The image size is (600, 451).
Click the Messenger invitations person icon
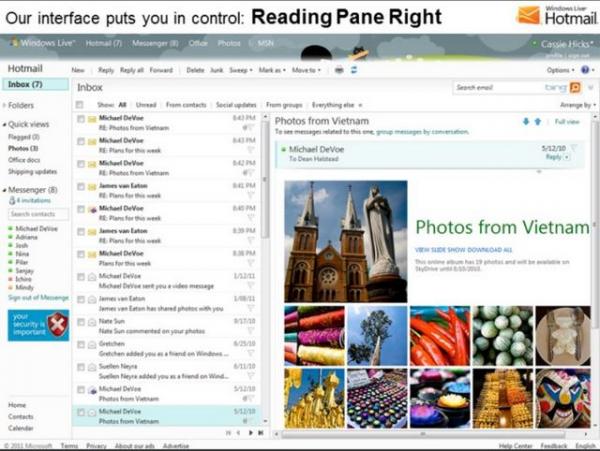tap(12, 200)
